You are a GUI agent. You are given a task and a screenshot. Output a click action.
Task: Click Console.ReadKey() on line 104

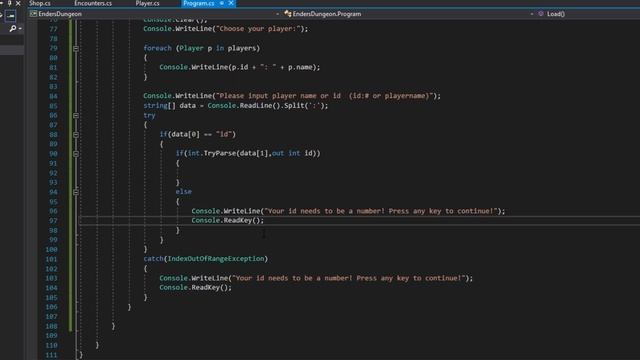click(x=196, y=288)
